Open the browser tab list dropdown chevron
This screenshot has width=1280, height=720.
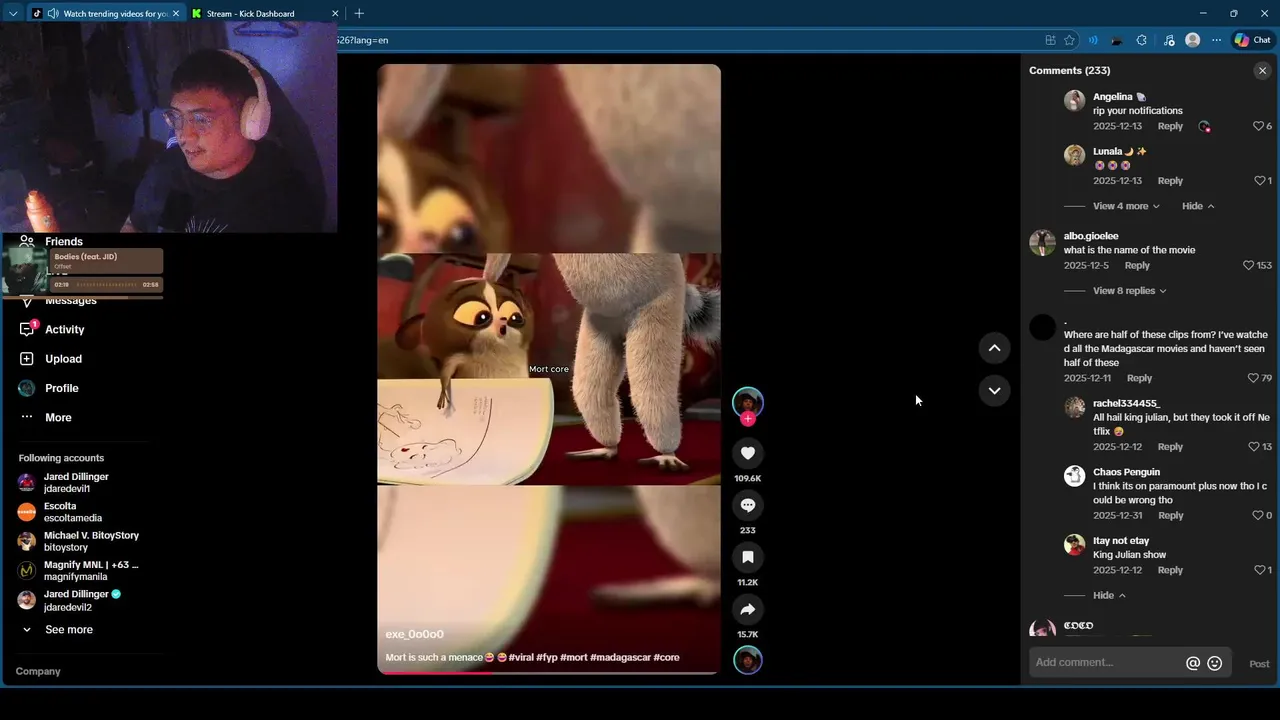(13, 13)
